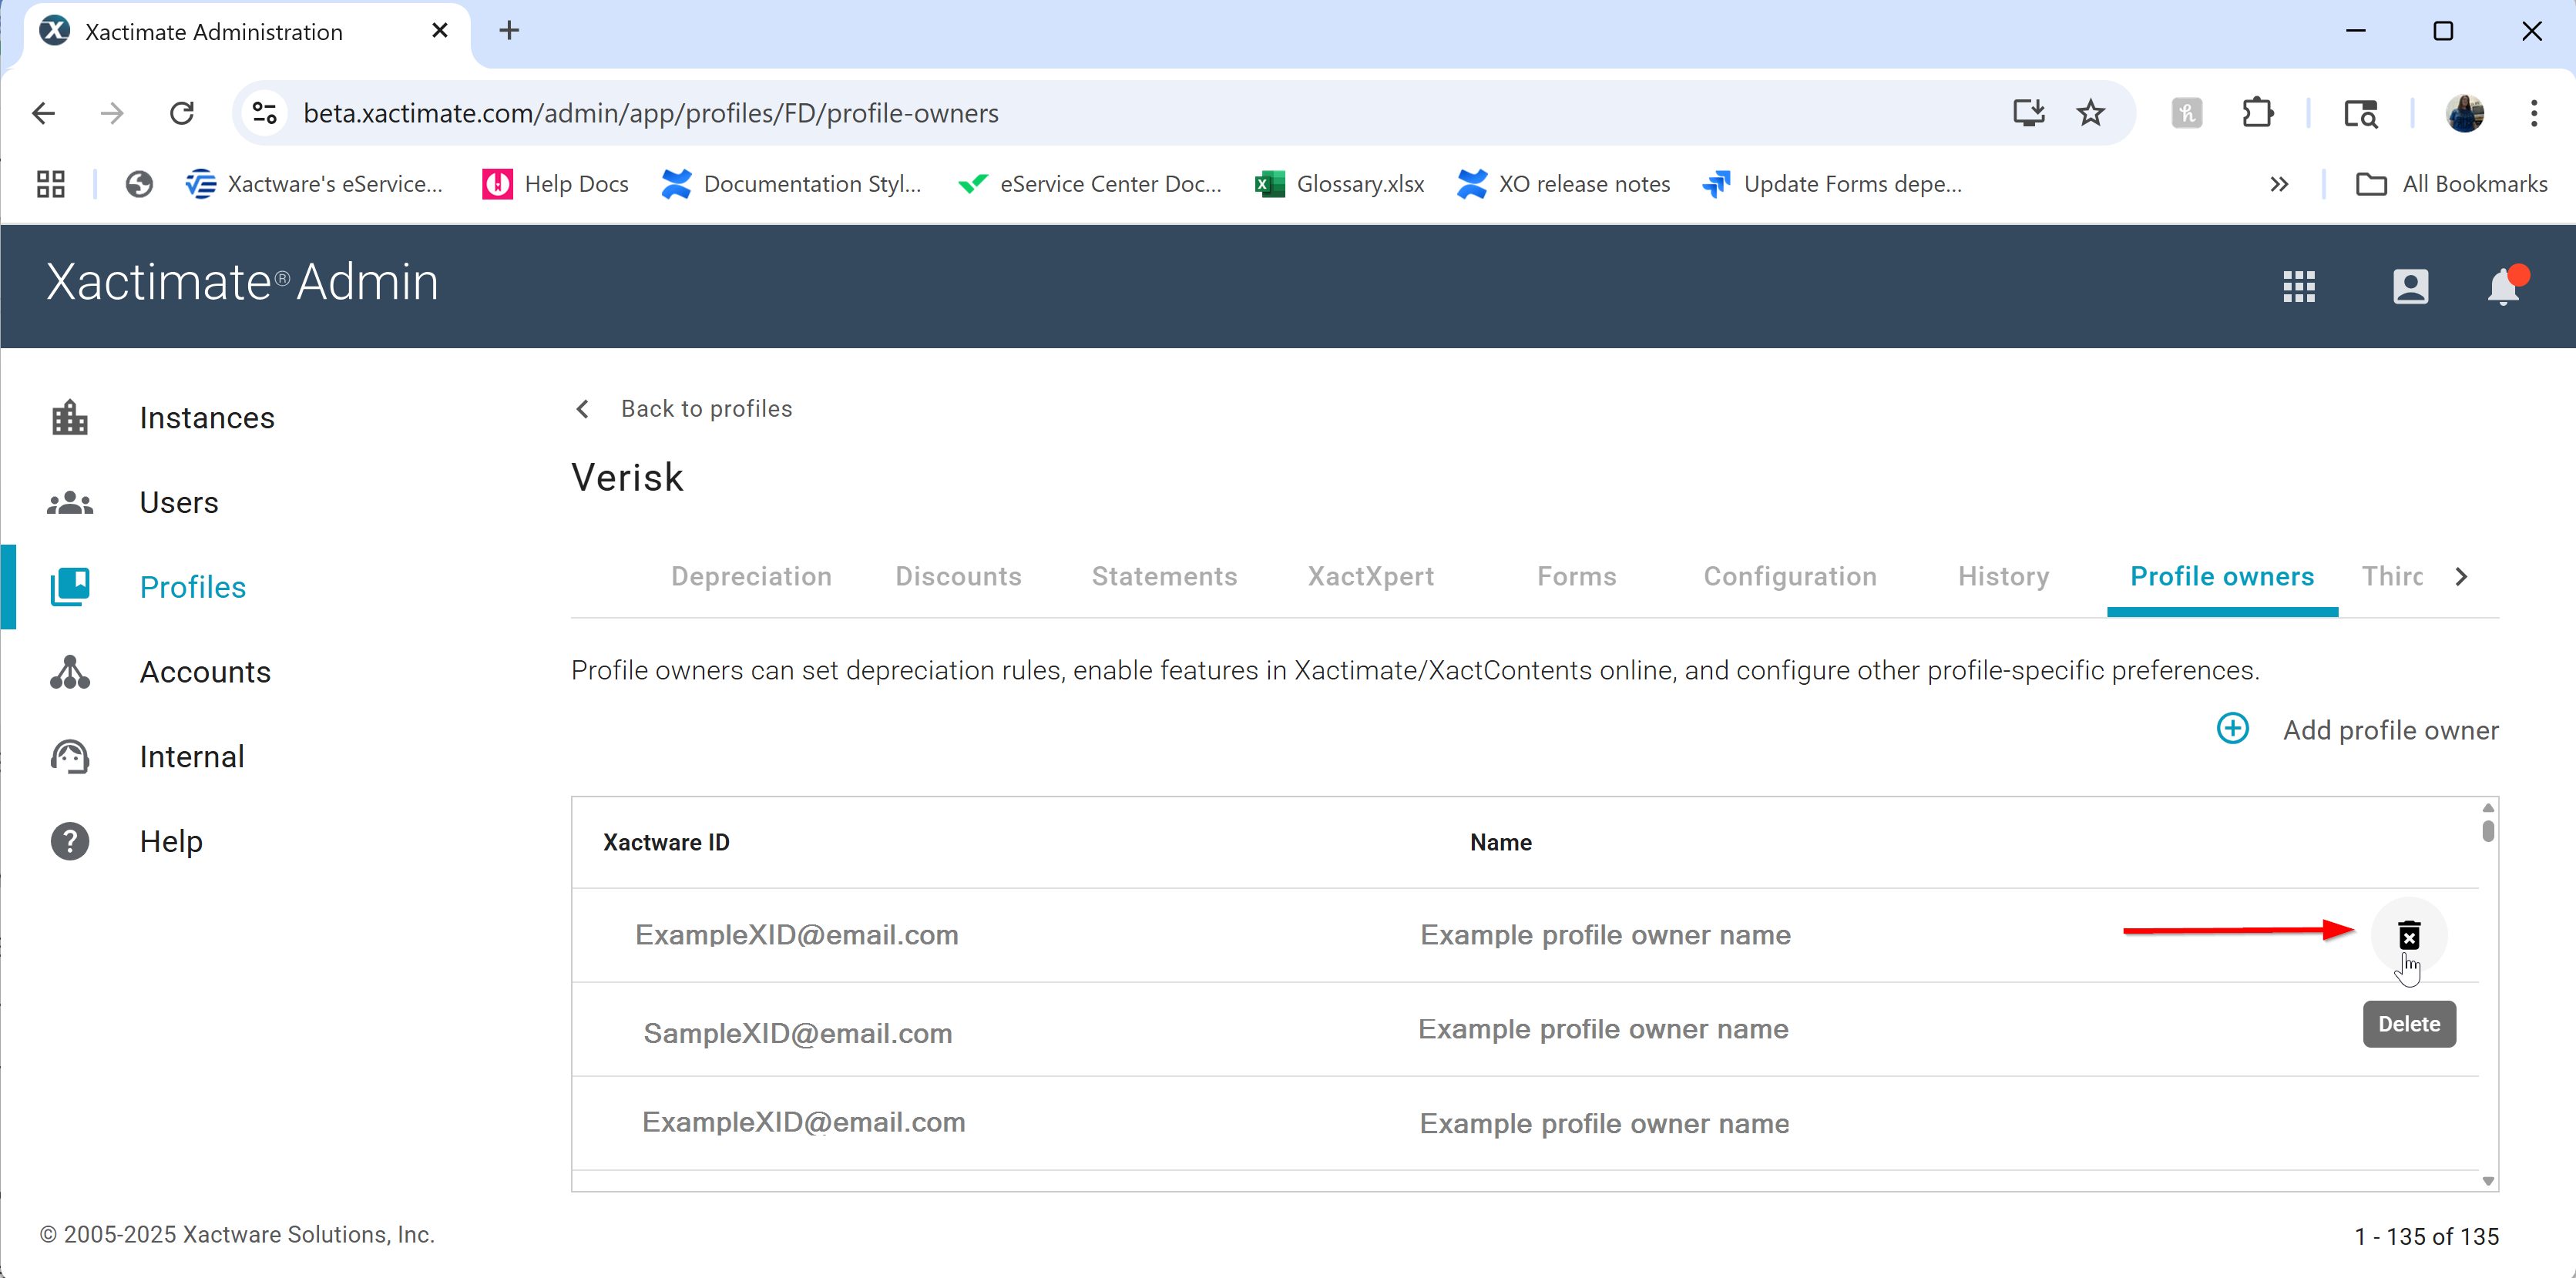Screen dimensions: 2576x1278
Task: Click the globe bookmark icon
Action: (x=139, y=184)
